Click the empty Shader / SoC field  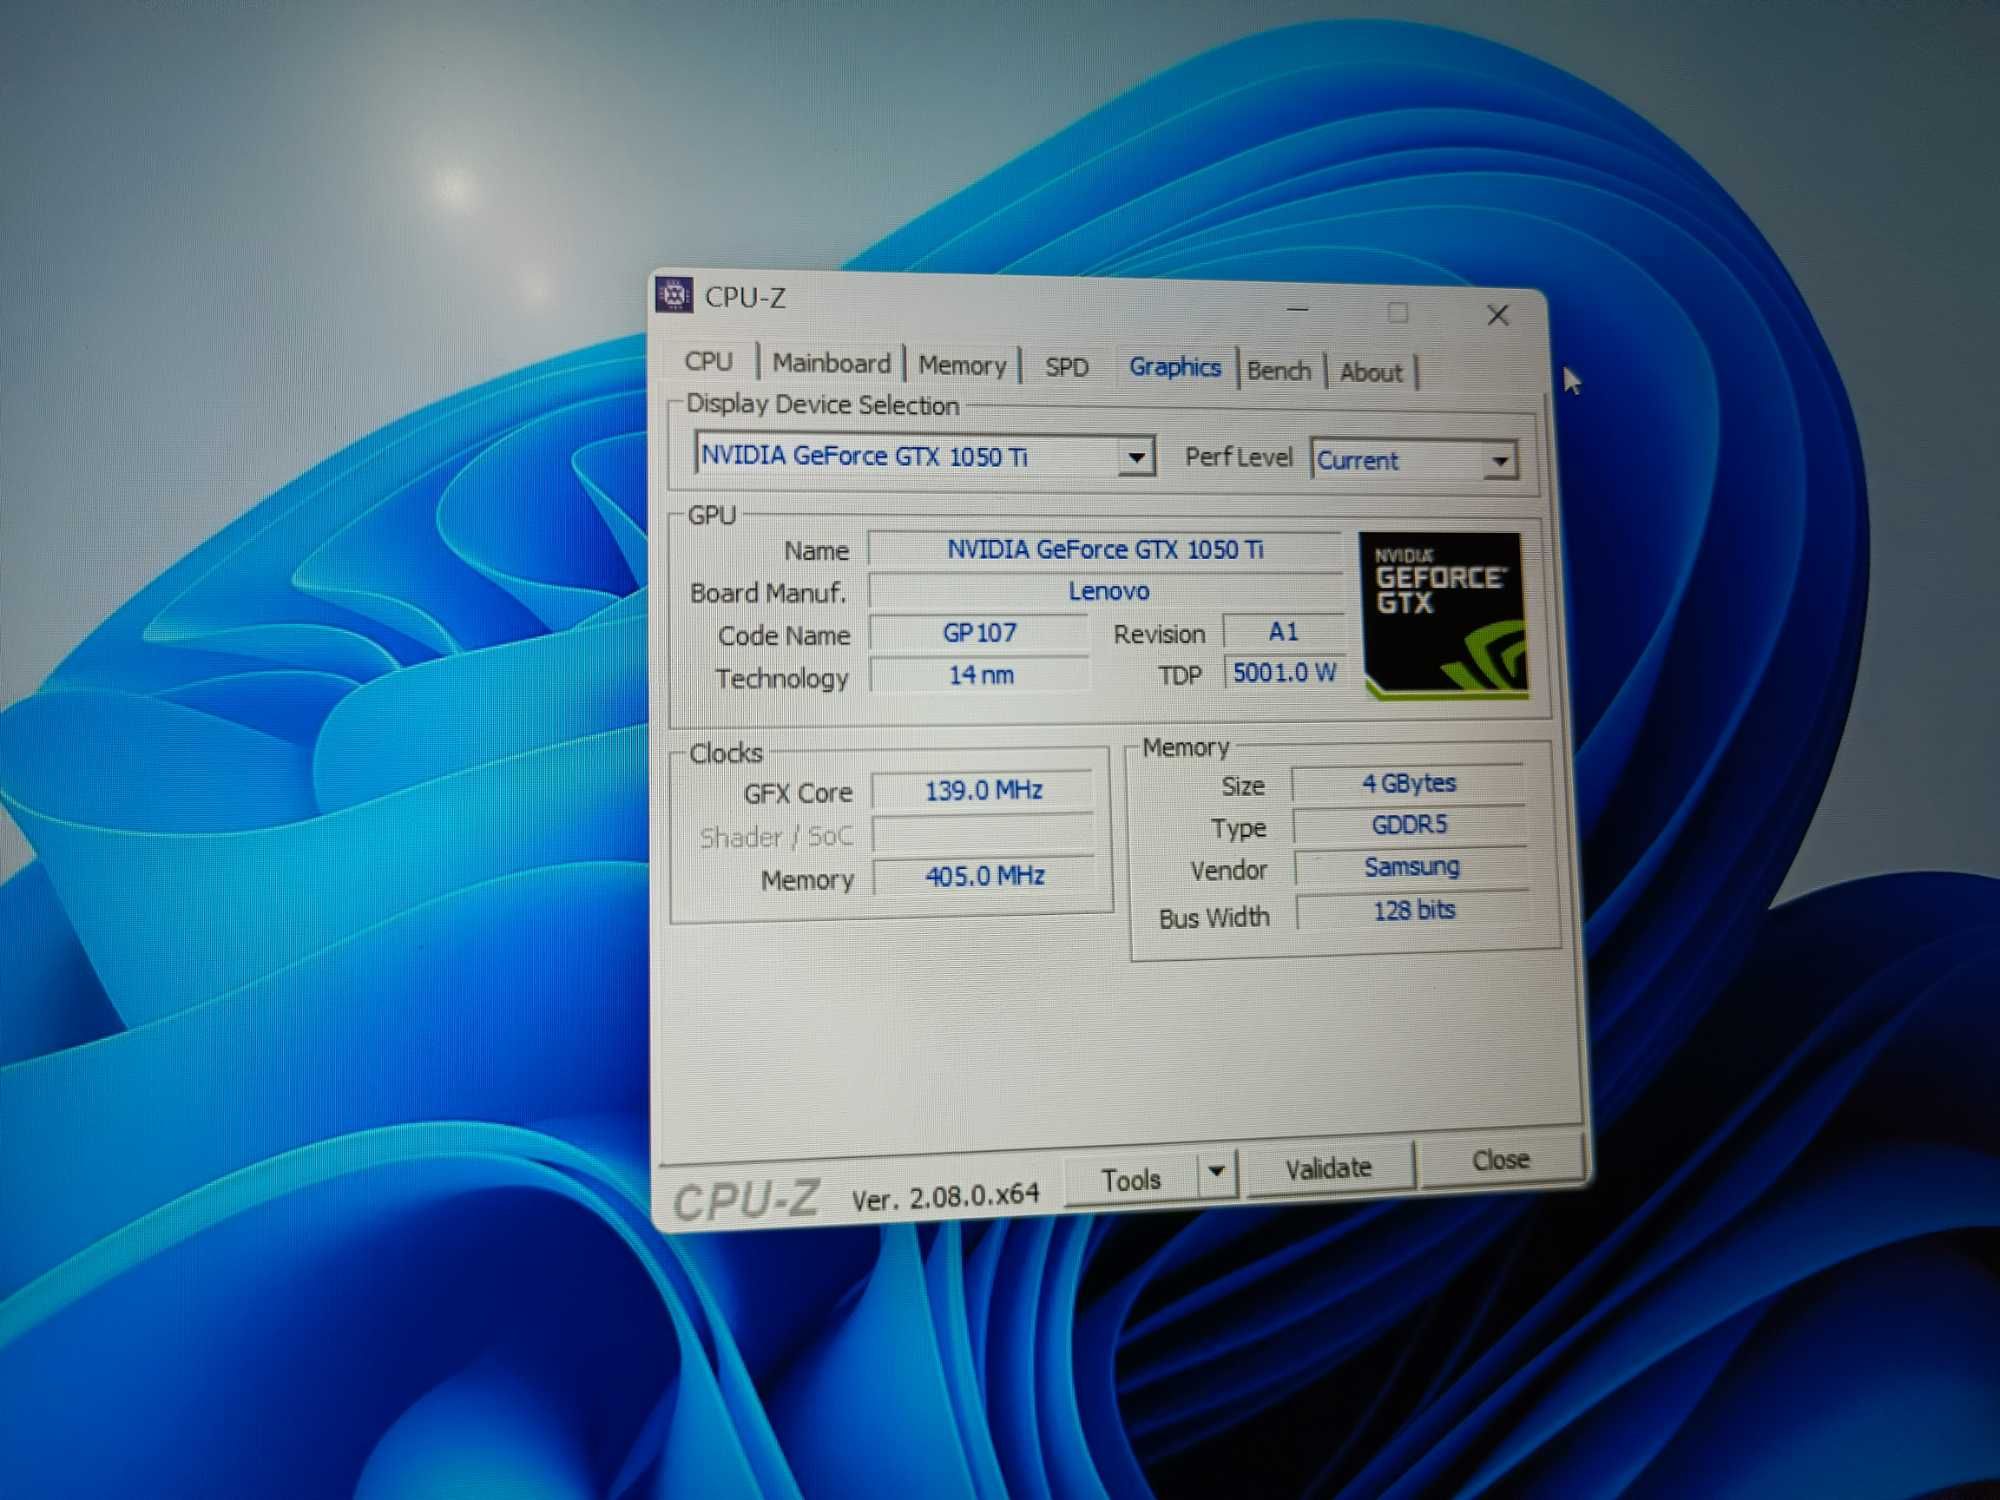tap(984, 834)
